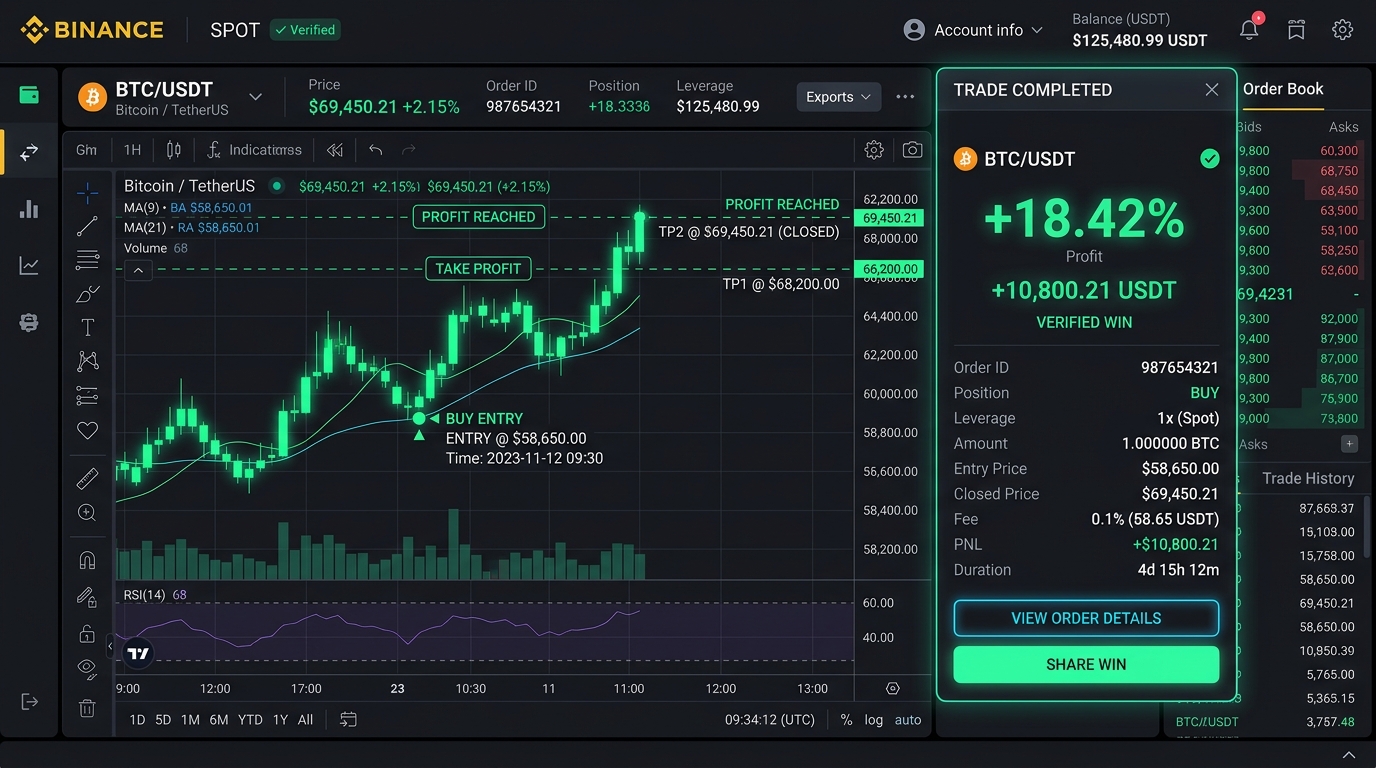Click the bookmark icon in header

click(x=1296, y=30)
